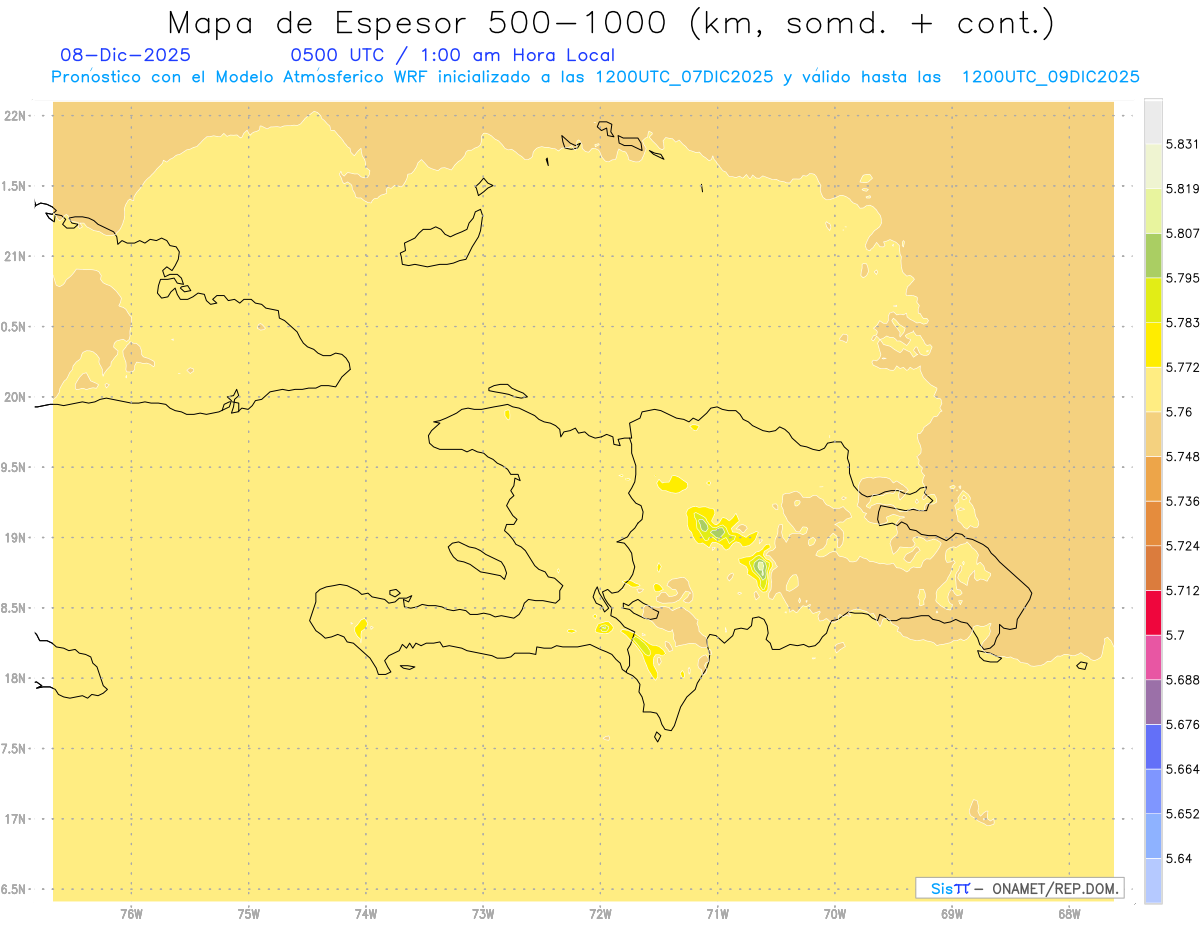
Task: Pick the green legend swatch below 5.807
Action: (x=1153, y=255)
